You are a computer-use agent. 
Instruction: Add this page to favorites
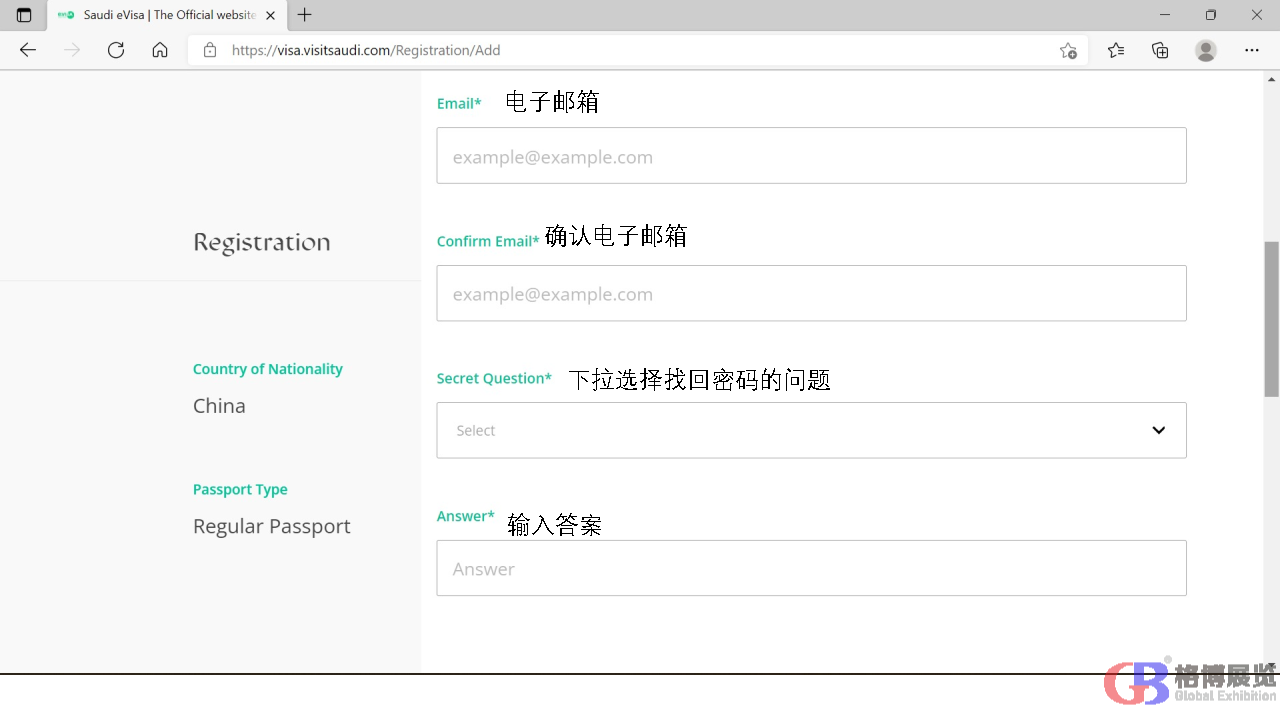(1068, 50)
